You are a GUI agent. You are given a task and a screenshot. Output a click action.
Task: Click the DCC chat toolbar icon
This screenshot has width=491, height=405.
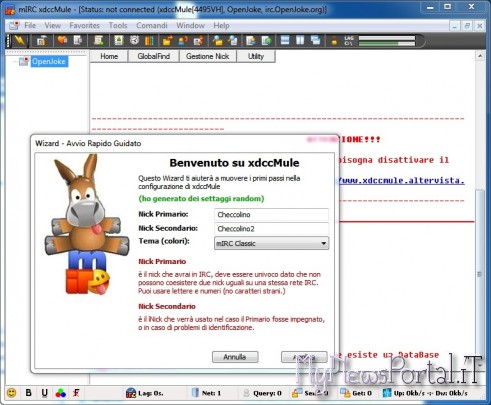click(x=183, y=40)
